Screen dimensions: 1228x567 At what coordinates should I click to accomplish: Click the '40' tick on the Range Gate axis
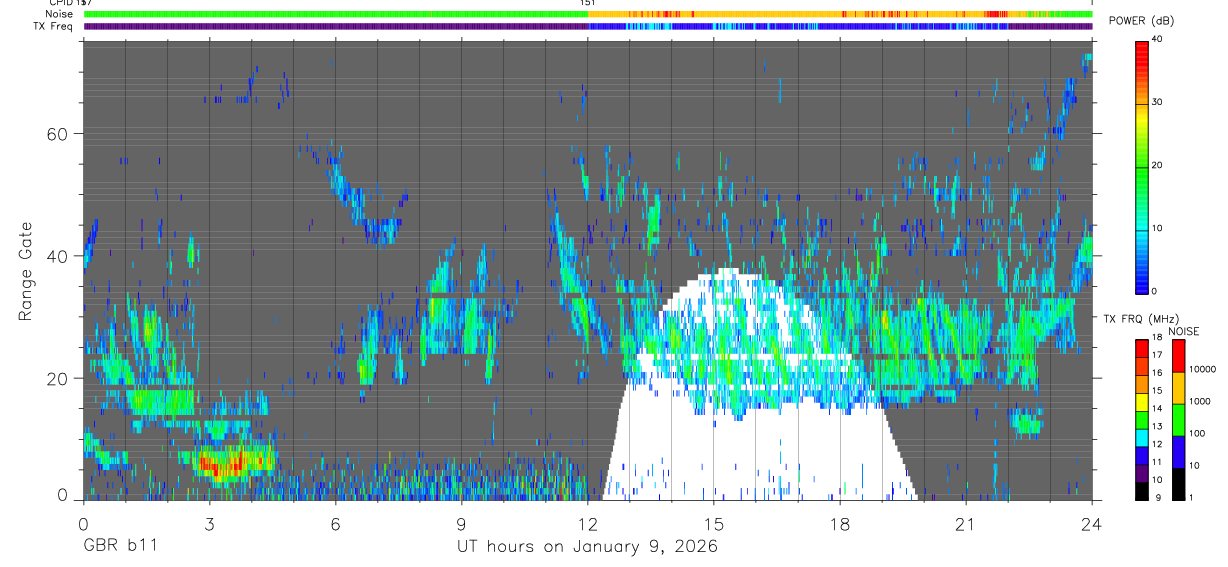(56, 257)
